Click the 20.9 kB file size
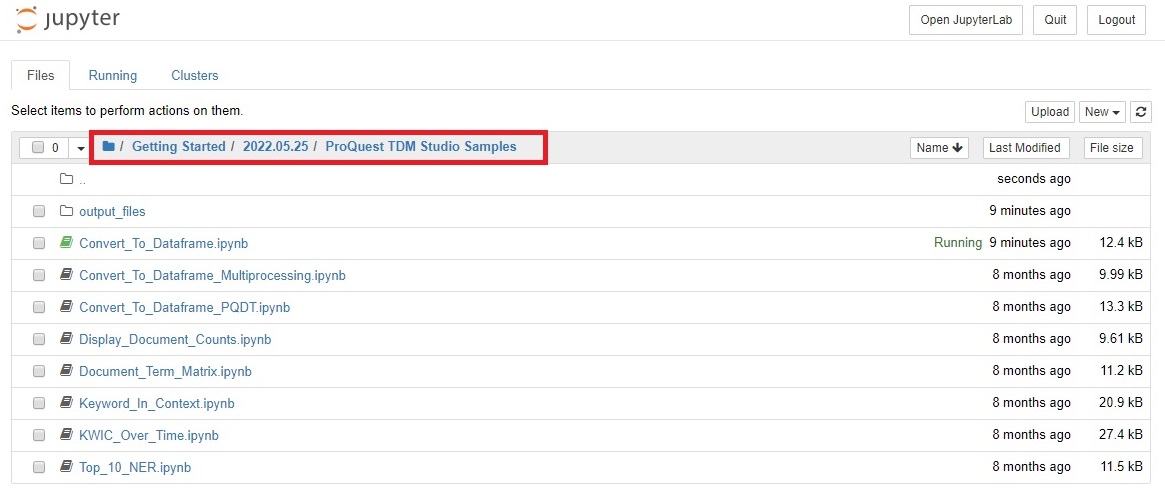 pyautogui.click(x=1121, y=403)
